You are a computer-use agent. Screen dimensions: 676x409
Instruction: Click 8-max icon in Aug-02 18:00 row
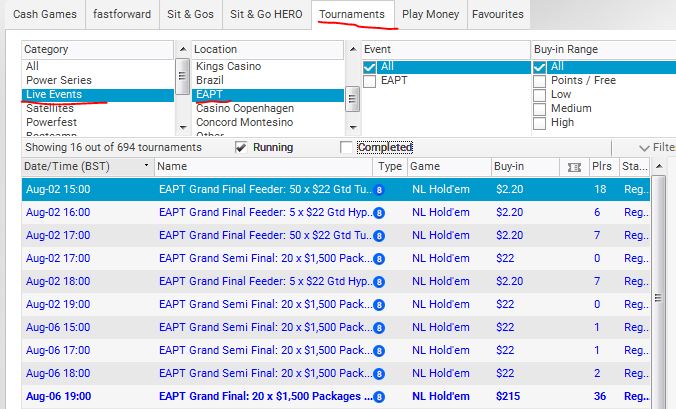click(379, 282)
